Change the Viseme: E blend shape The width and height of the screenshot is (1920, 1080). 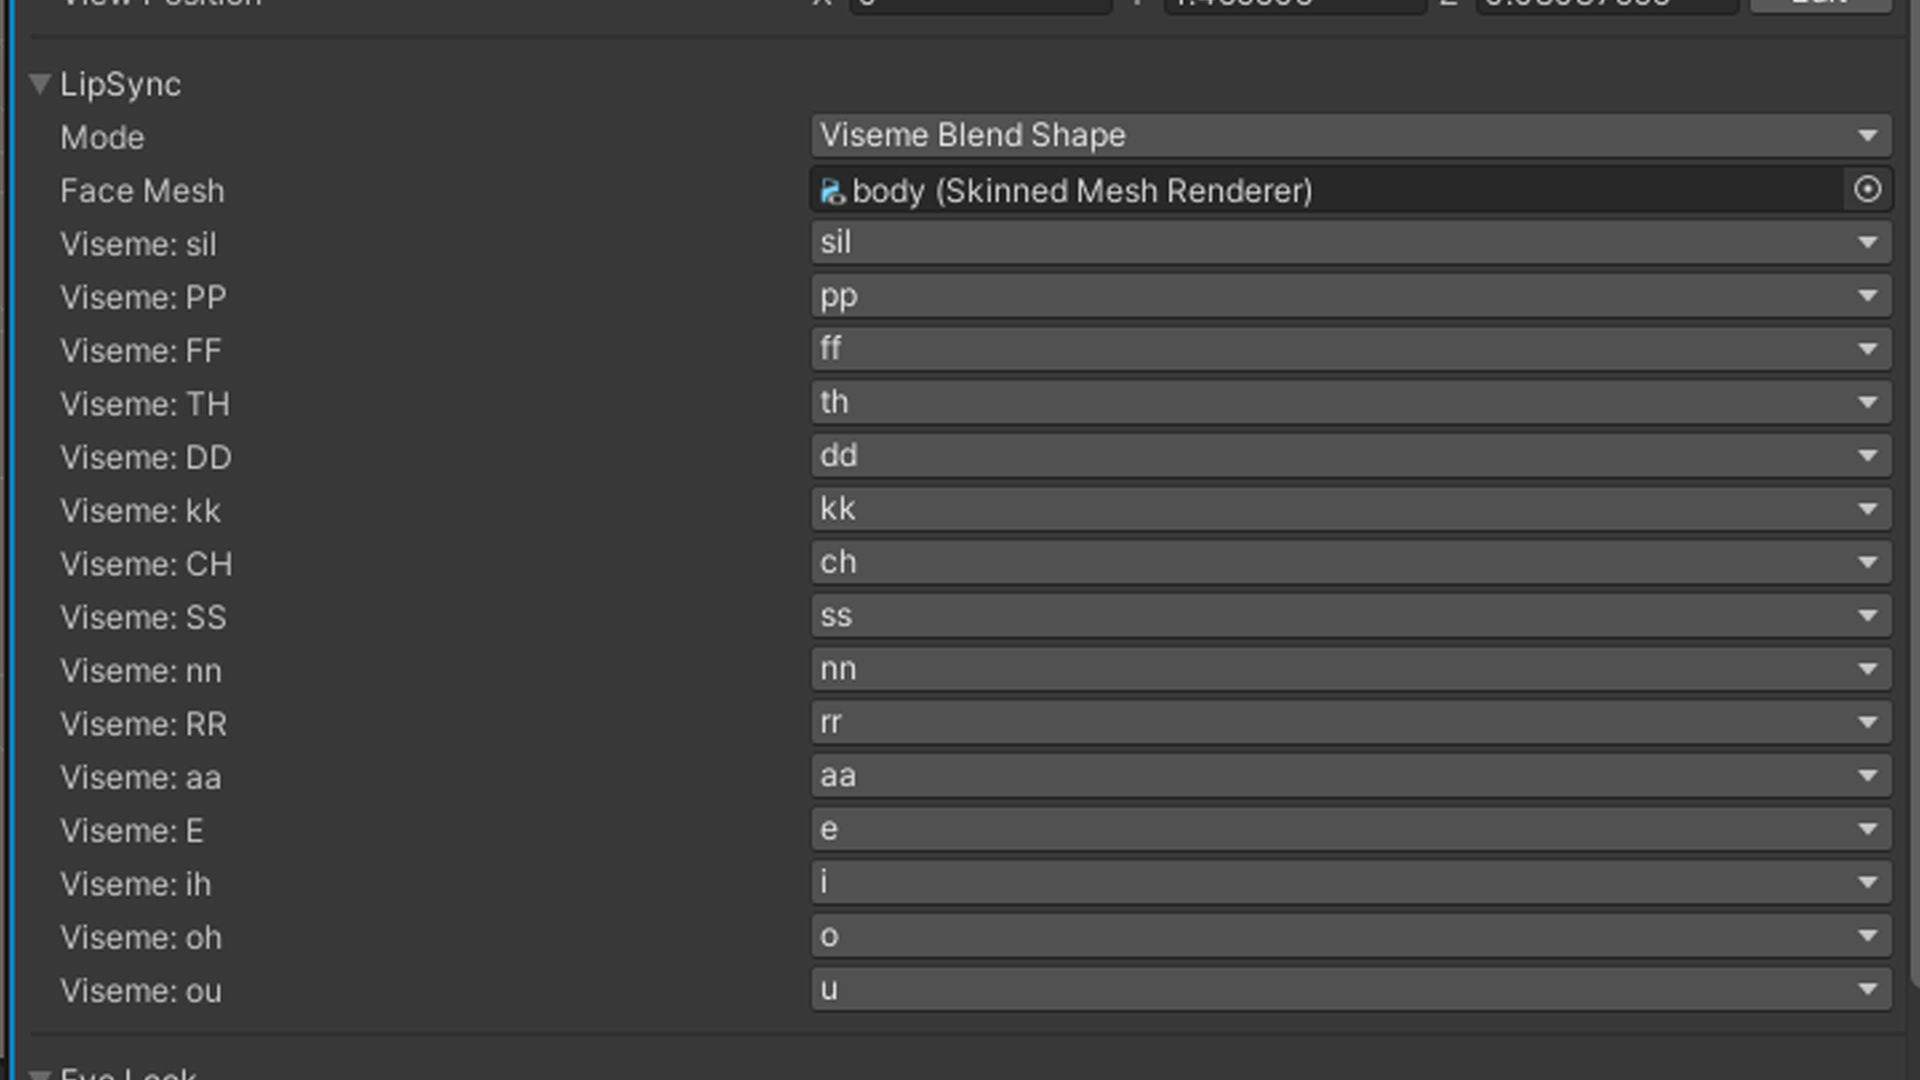(x=1350, y=830)
